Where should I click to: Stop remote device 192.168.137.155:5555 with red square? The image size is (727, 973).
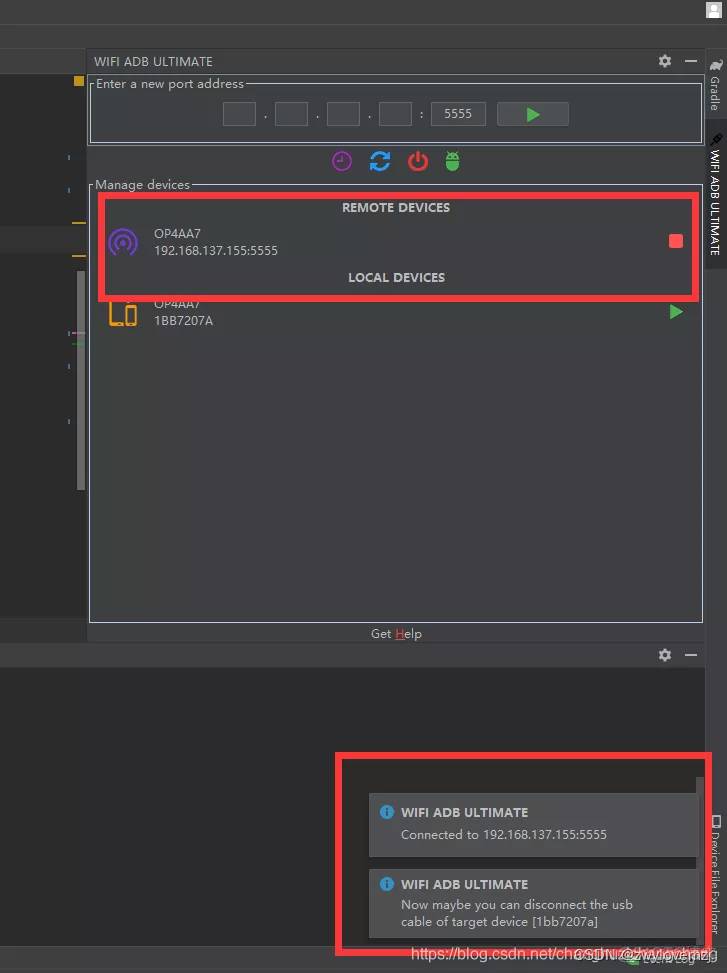676,241
